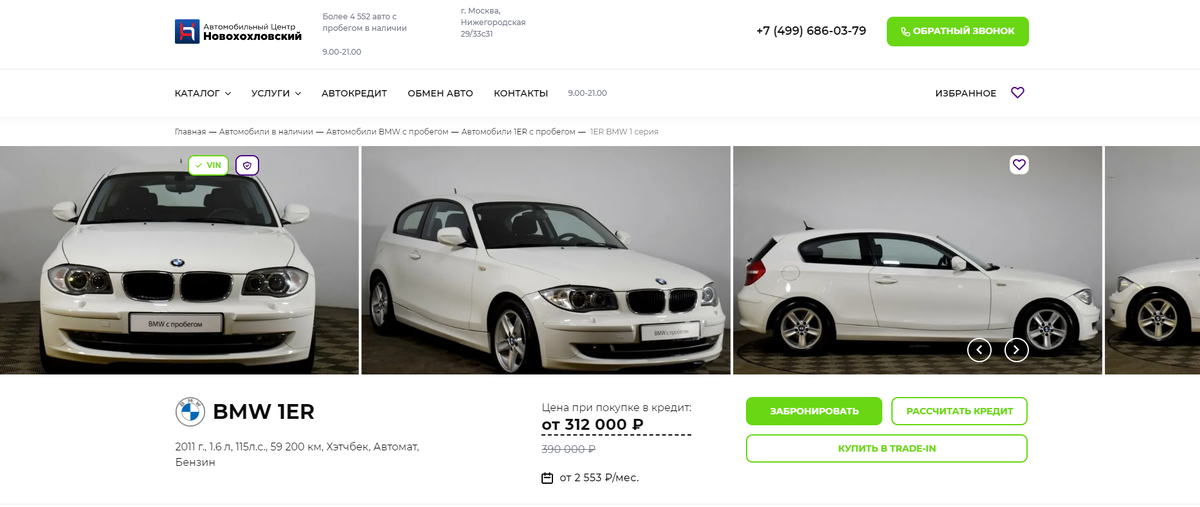The image size is (1200, 507).
Task: Show next photo with right arrow
Action: (1016, 350)
